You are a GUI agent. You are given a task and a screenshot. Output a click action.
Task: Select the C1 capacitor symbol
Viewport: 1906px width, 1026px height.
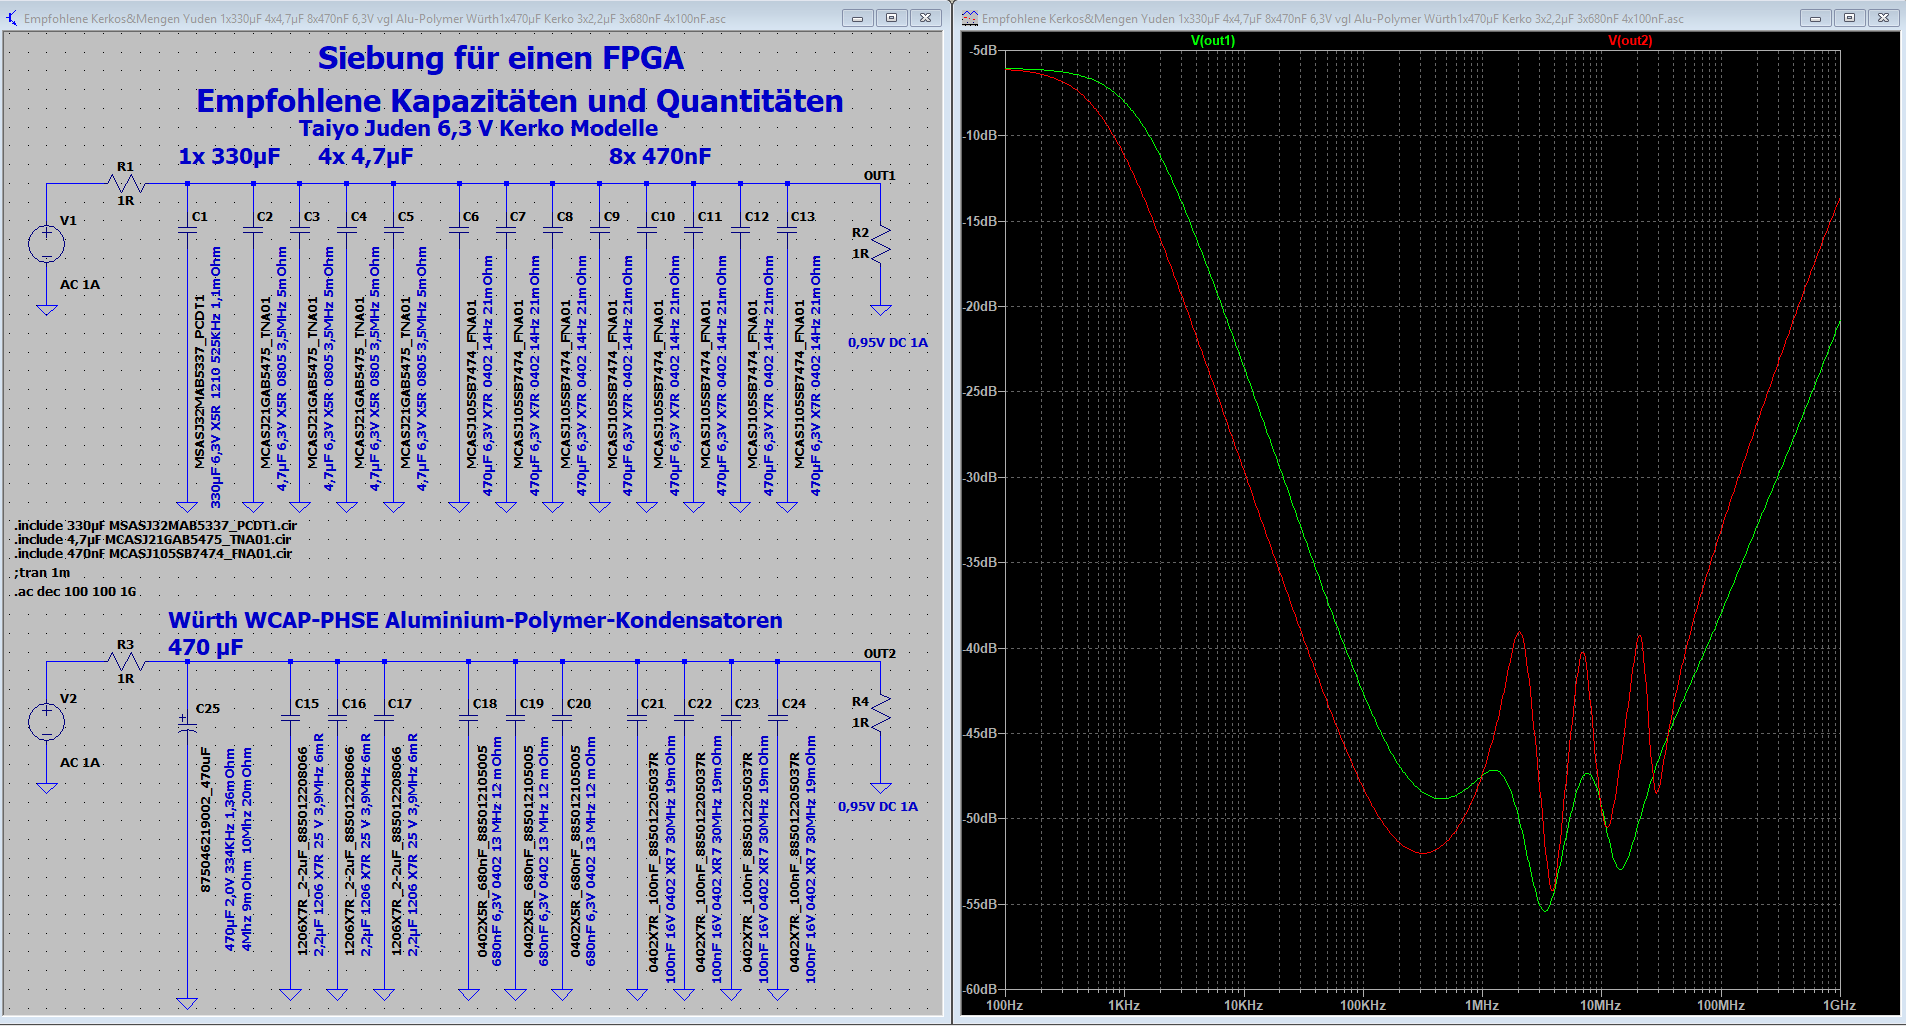click(187, 231)
